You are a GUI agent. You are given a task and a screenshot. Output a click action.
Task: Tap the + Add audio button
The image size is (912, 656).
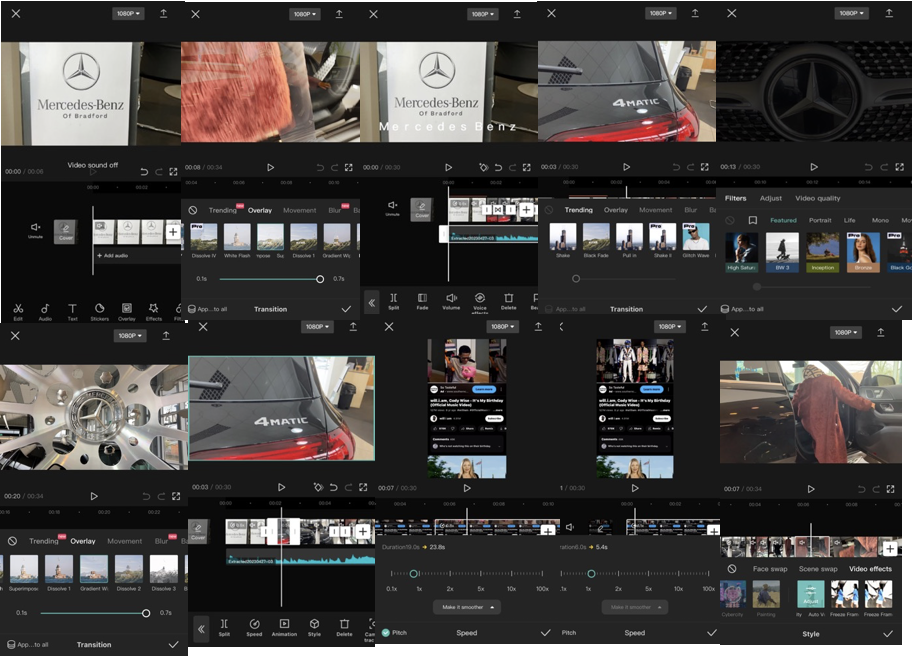[x=112, y=255]
